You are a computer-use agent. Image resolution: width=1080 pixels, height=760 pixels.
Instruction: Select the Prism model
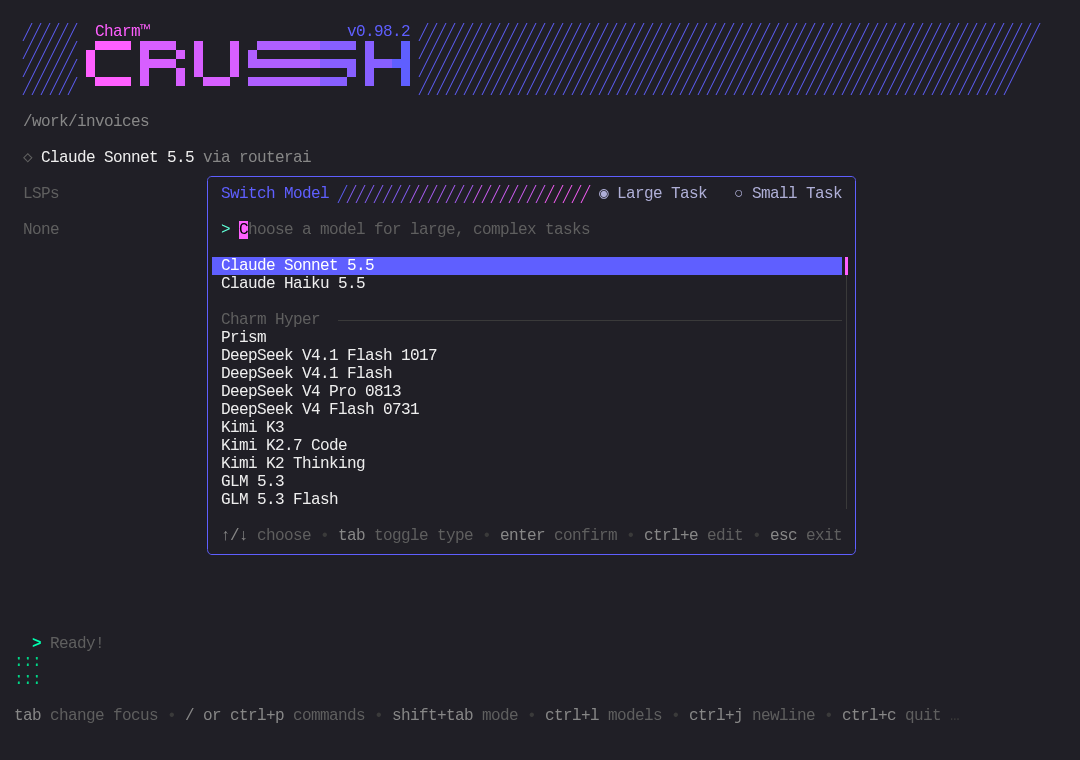[x=527, y=337]
